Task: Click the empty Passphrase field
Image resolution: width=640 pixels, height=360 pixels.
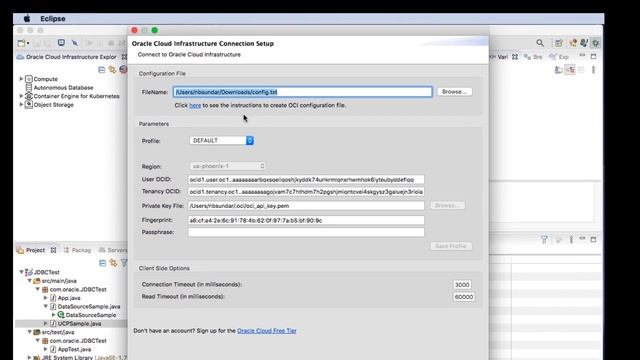Action: pos(306,232)
